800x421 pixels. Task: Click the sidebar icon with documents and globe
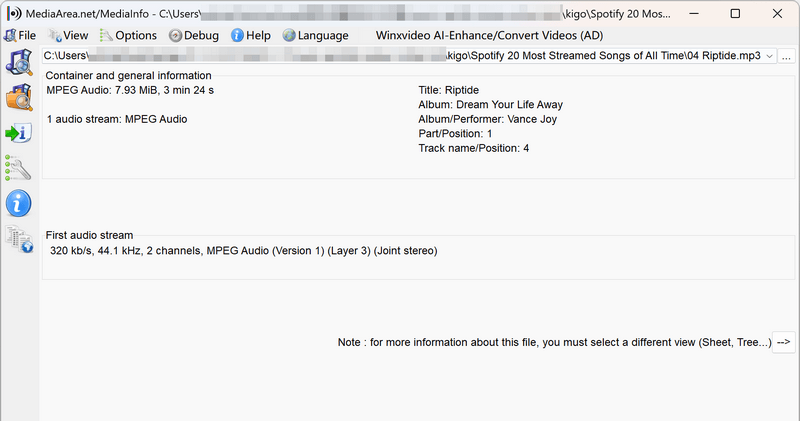tap(19, 239)
